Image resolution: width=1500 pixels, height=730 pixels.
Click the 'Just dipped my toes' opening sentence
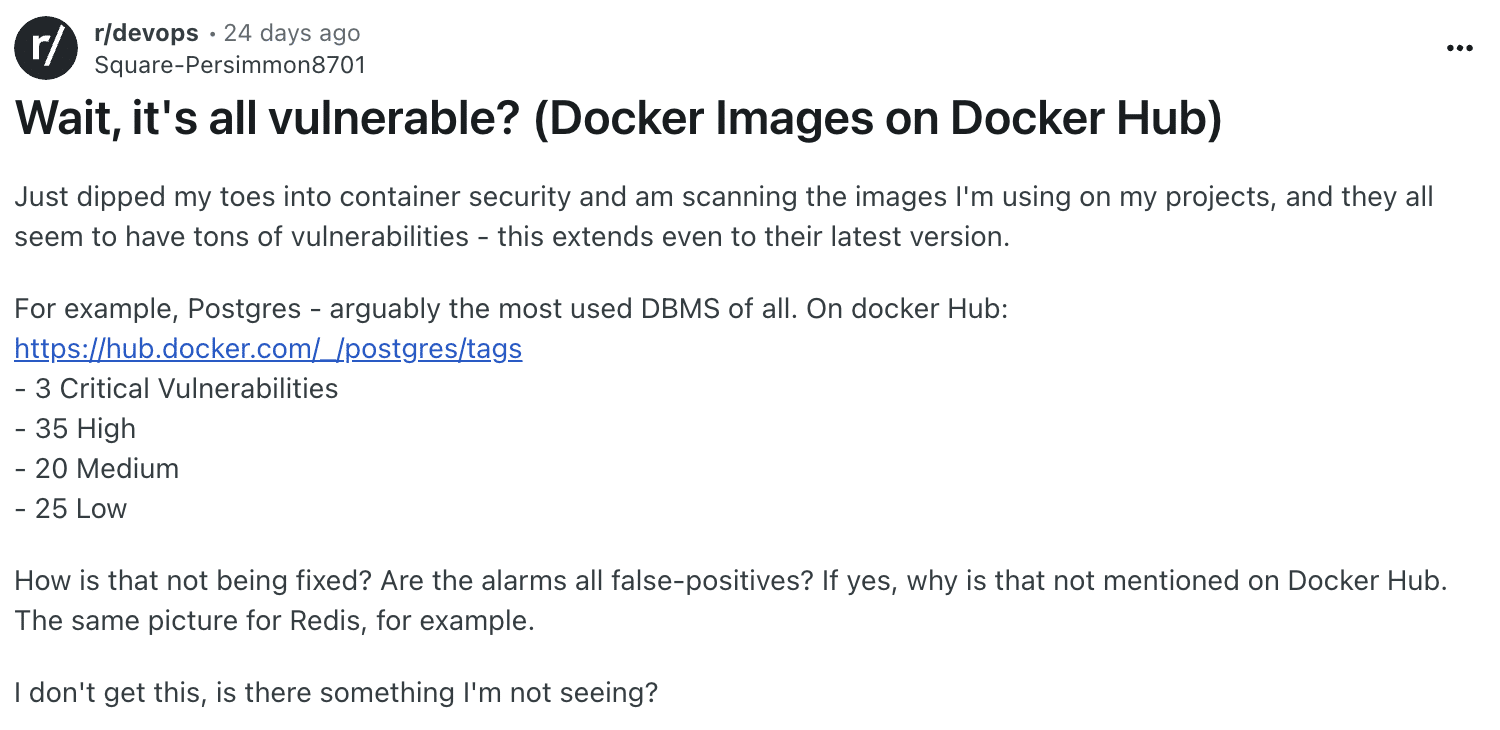coord(724,196)
